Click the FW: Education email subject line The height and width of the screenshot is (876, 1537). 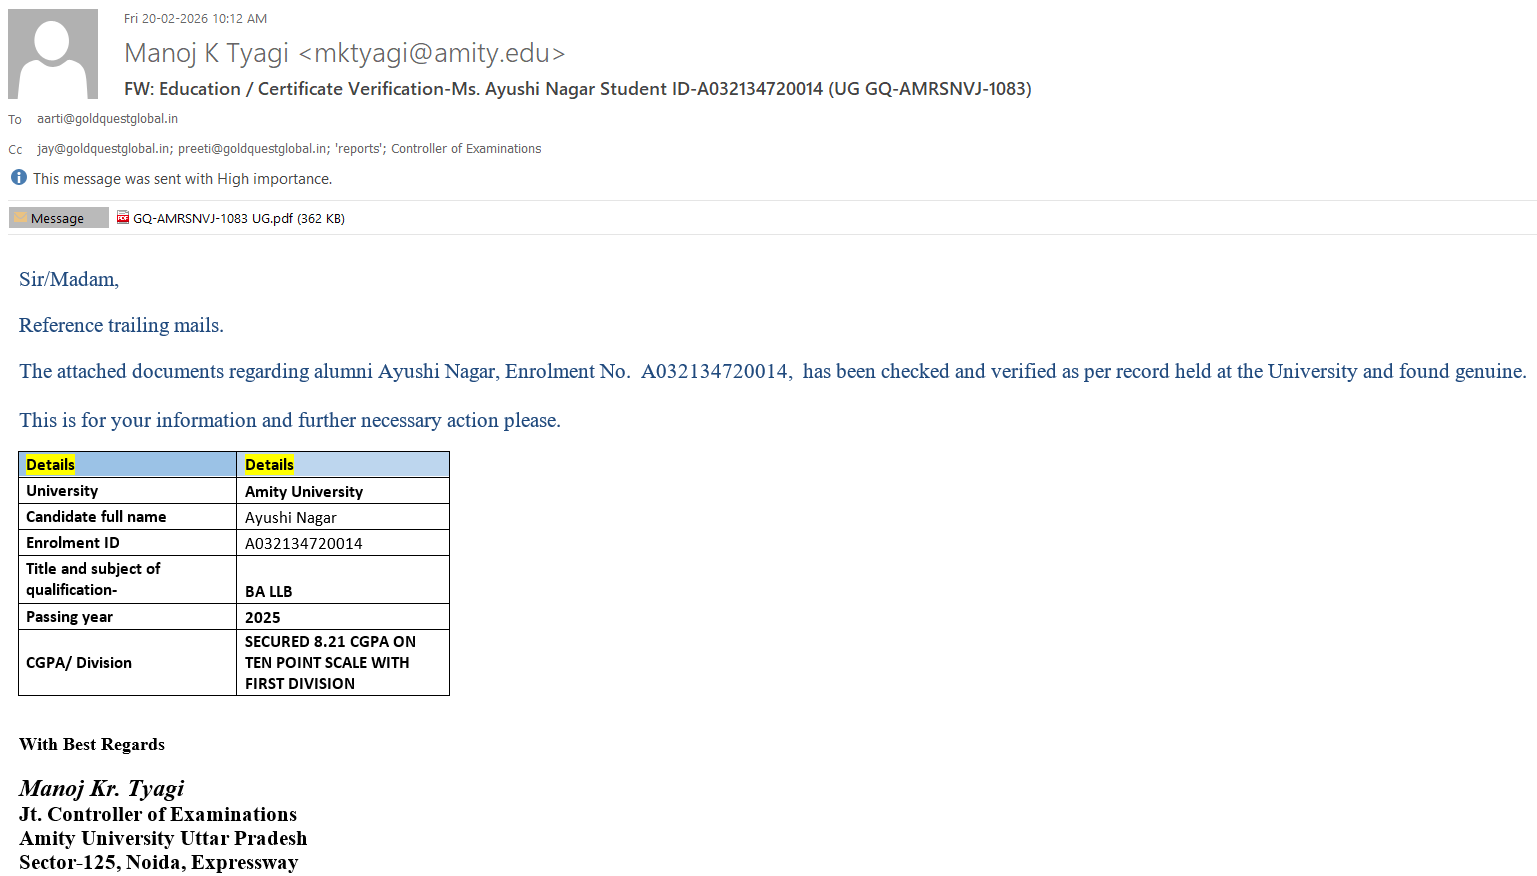pos(577,89)
